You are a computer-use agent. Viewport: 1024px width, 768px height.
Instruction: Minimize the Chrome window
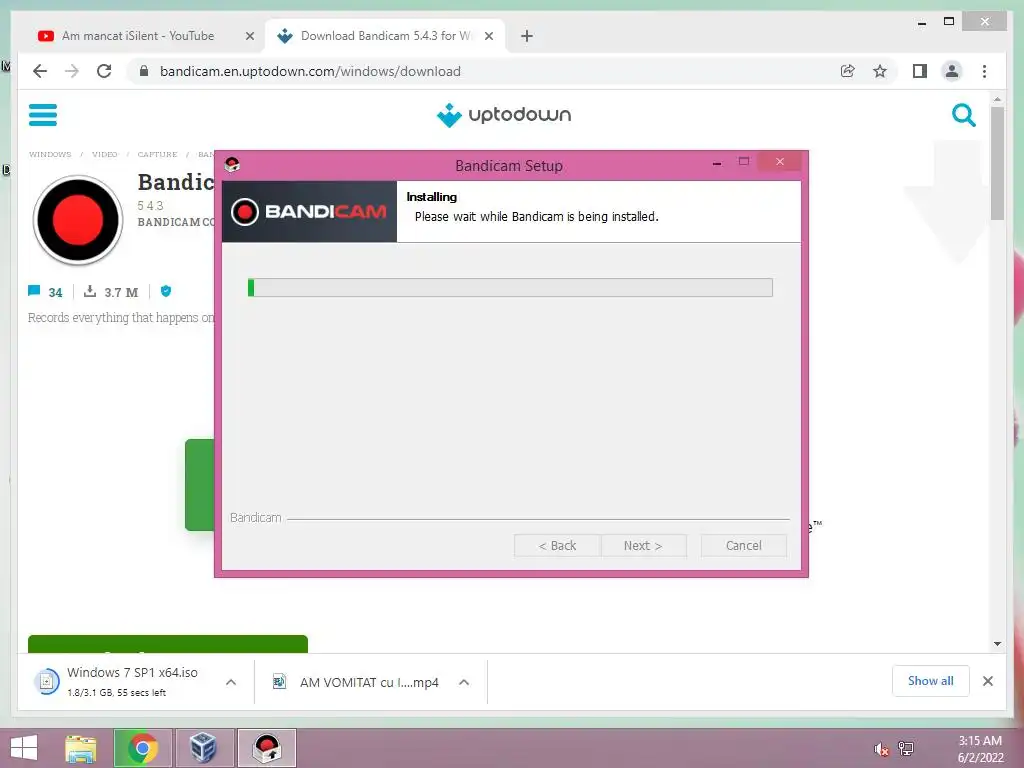coord(921,22)
